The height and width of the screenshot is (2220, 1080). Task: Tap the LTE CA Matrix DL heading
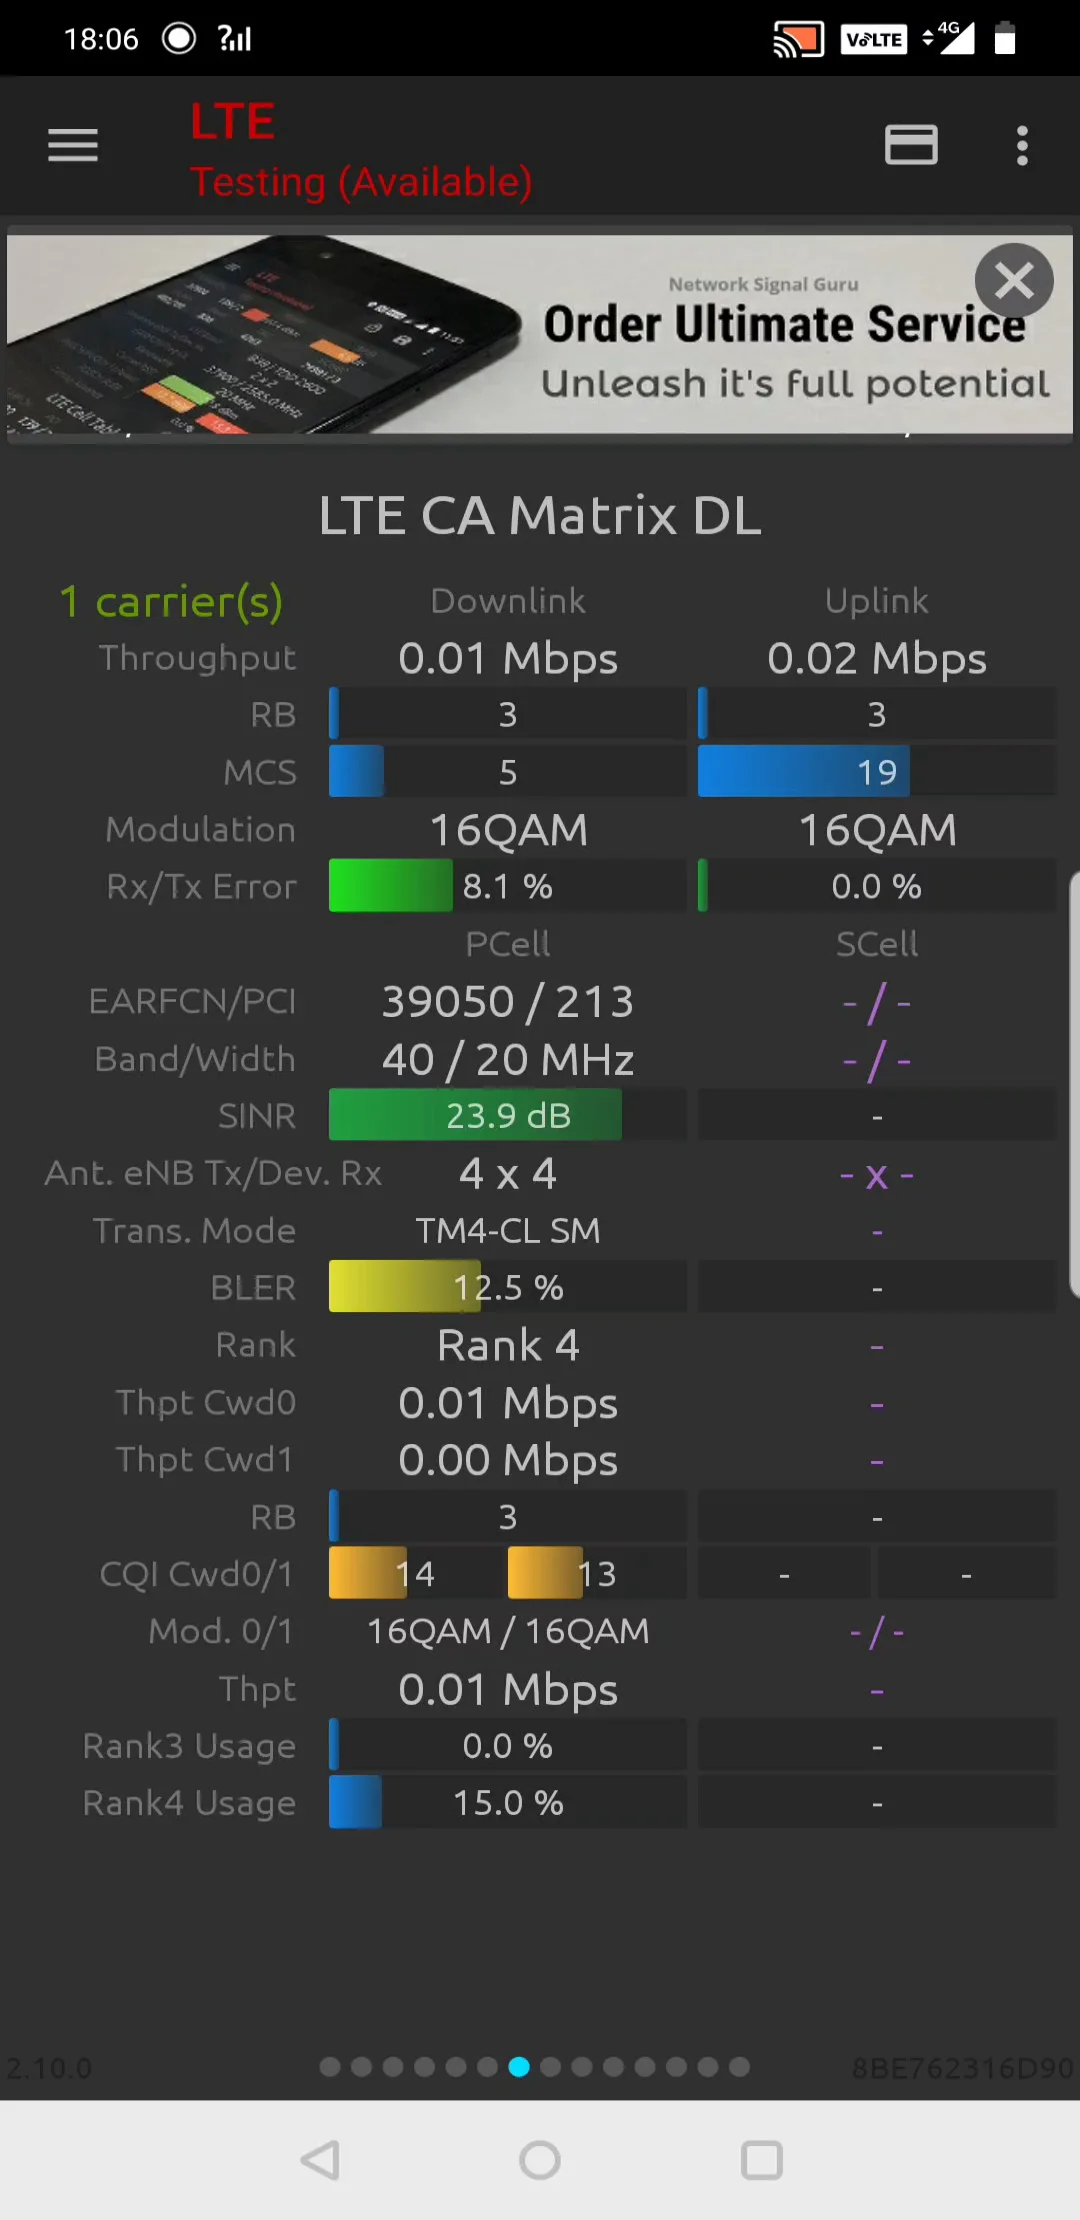(x=540, y=516)
